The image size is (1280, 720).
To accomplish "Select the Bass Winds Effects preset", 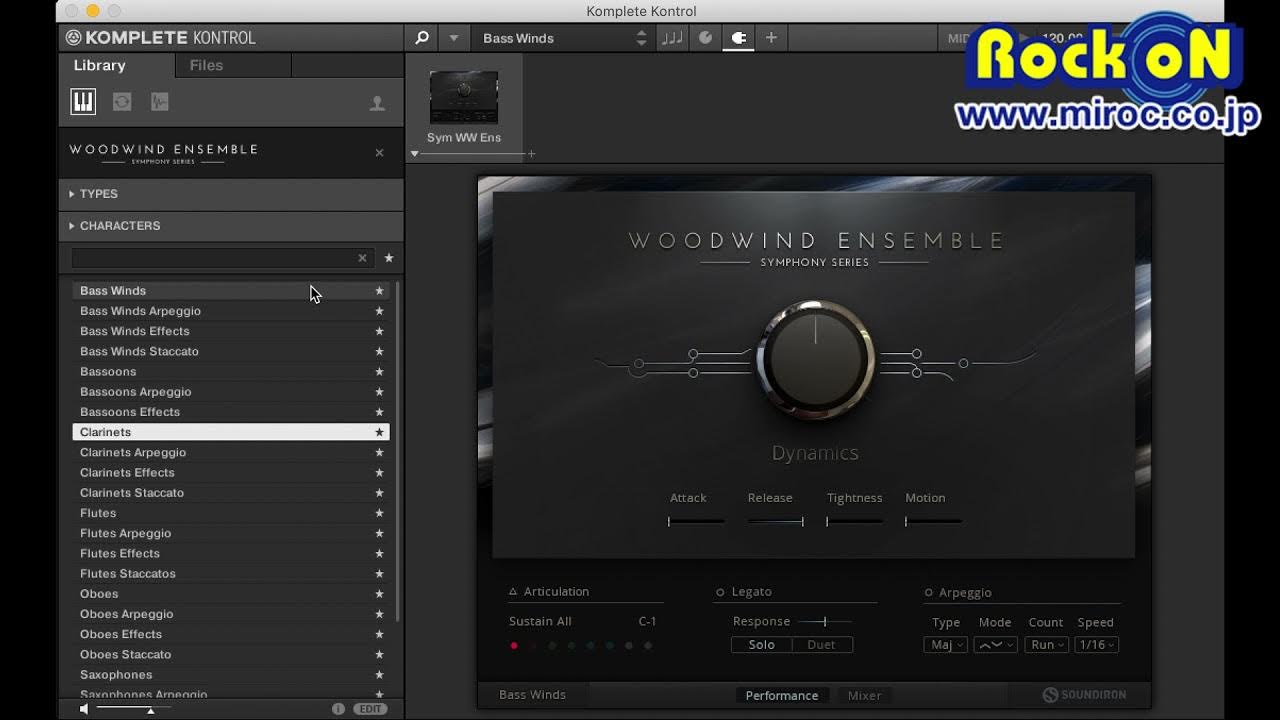I will coord(231,331).
